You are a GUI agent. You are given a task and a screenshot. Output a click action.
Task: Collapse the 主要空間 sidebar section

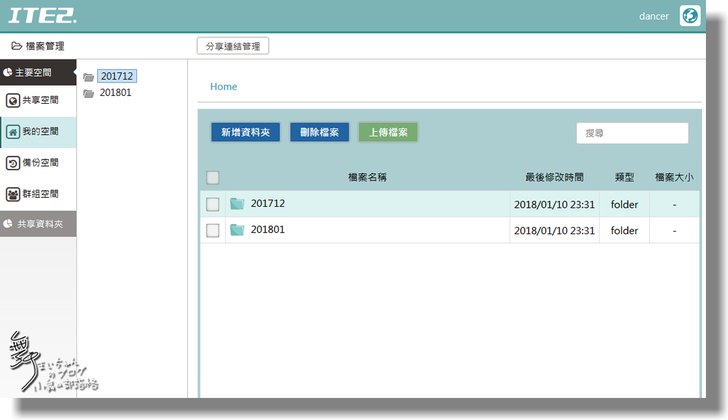pos(37,72)
